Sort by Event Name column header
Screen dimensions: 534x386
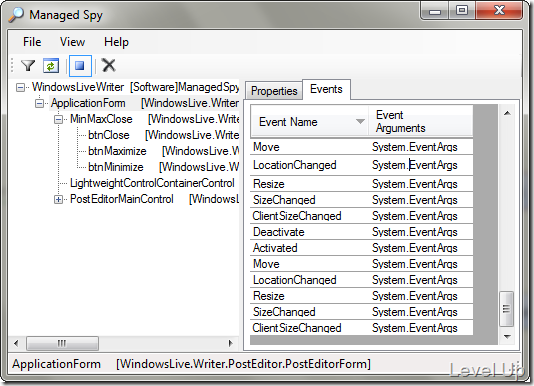pyautogui.click(x=309, y=122)
